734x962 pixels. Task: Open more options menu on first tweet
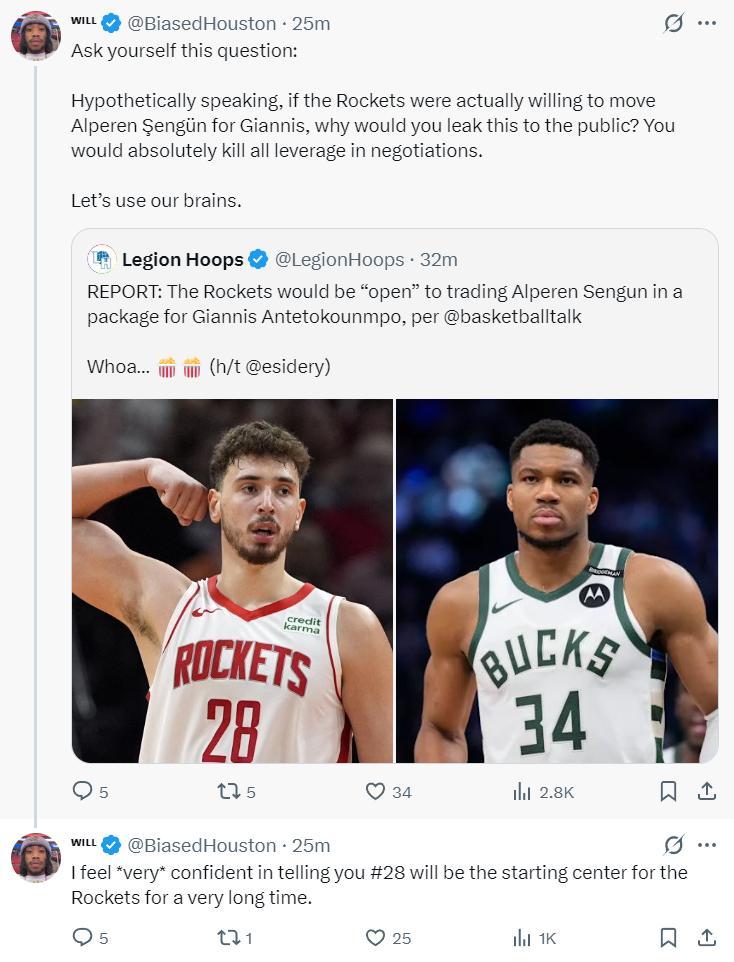pyautogui.click(x=707, y=23)
